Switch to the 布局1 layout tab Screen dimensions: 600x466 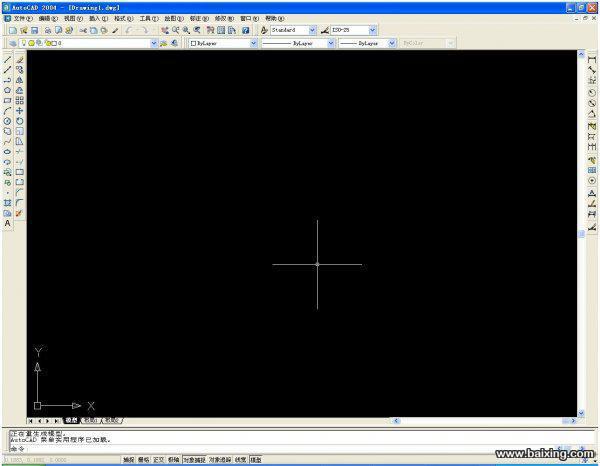(90, 421)
